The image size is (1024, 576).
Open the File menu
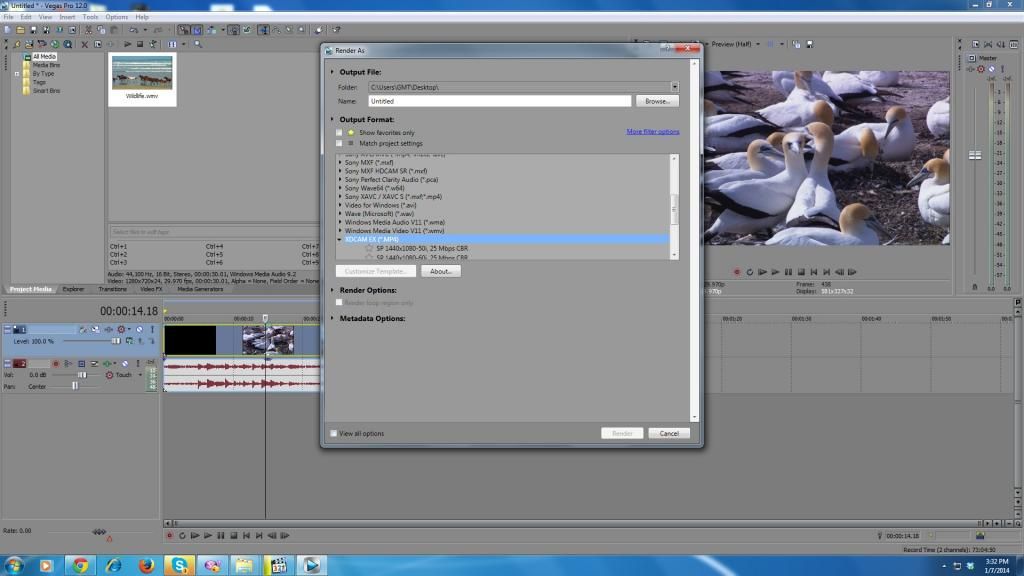point(8,17)
